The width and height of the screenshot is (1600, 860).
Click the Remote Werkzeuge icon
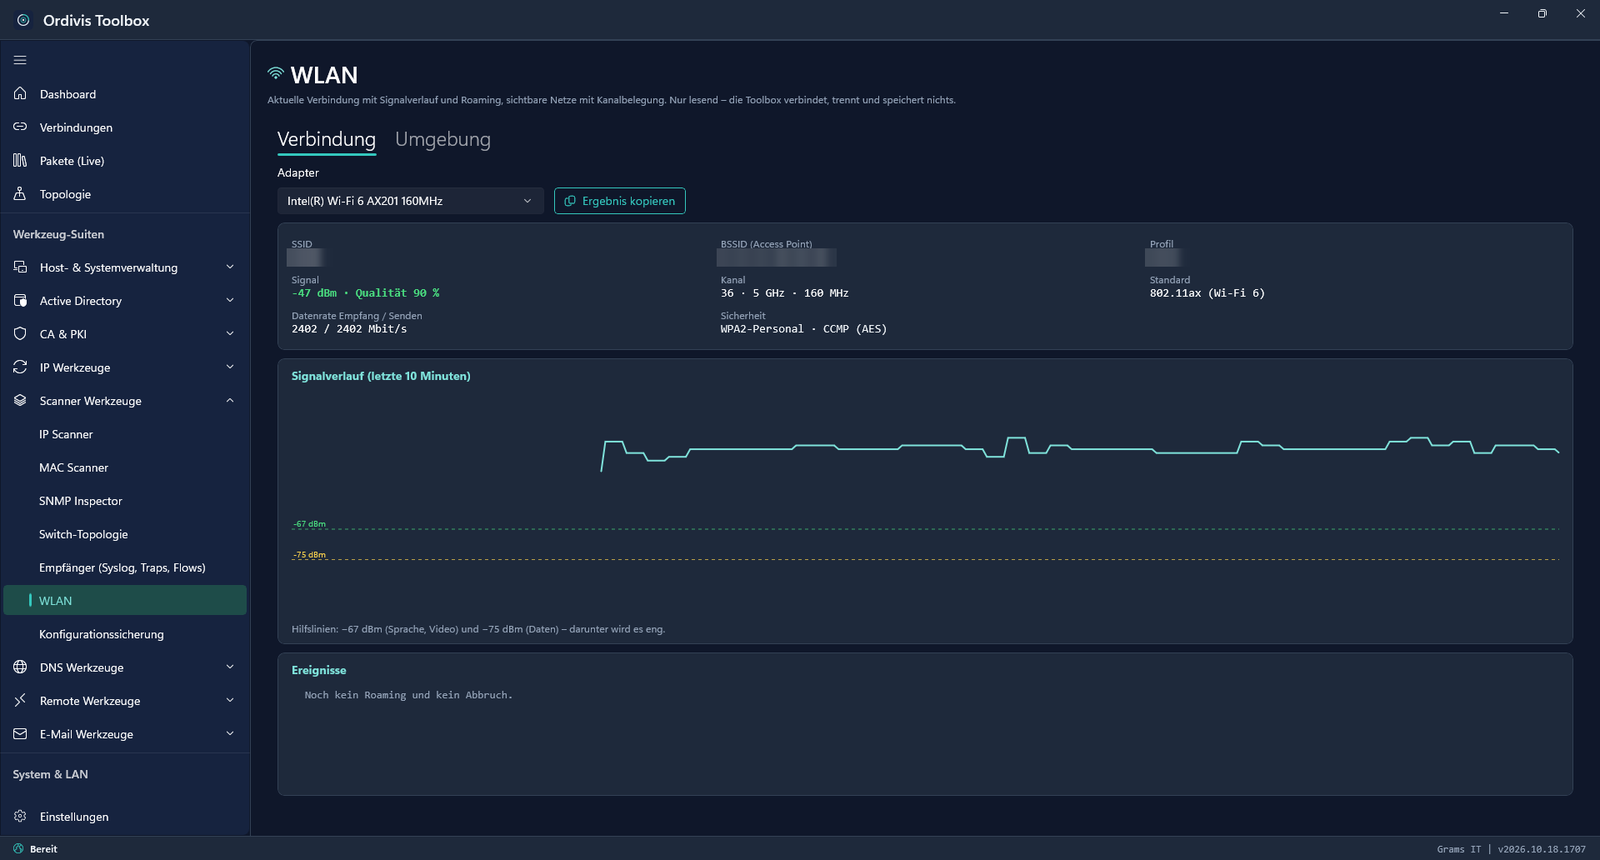[x=20, y=700]
